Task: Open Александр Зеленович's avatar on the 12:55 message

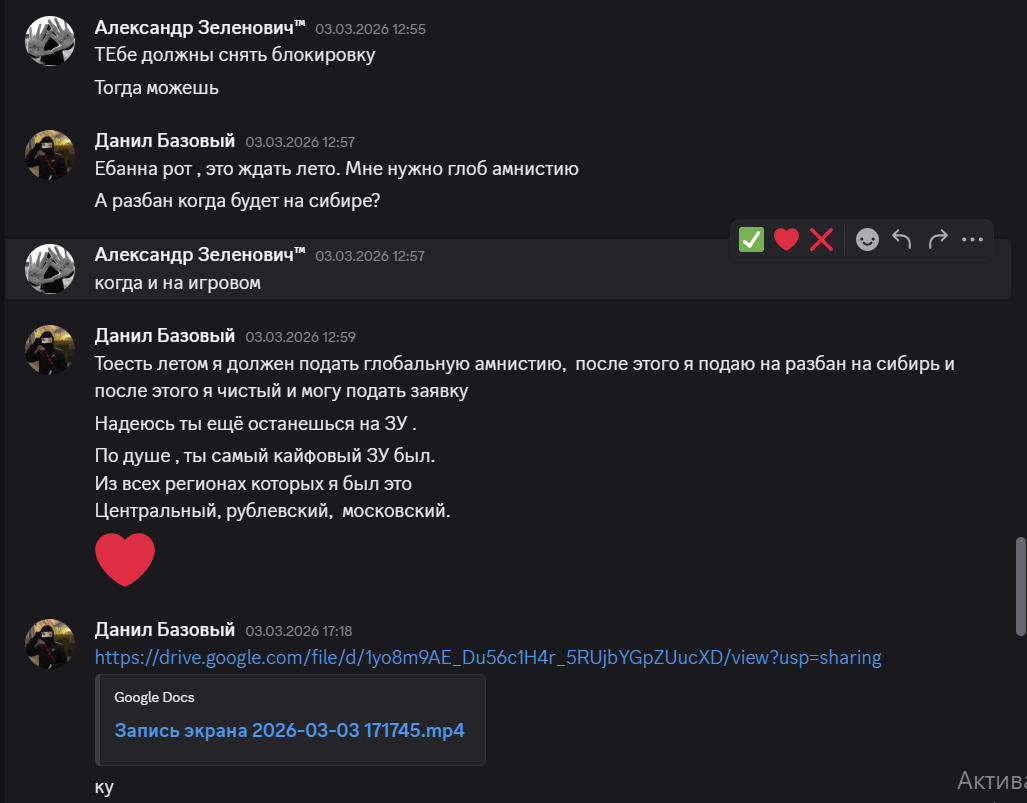Action: (x=49, y=41)
